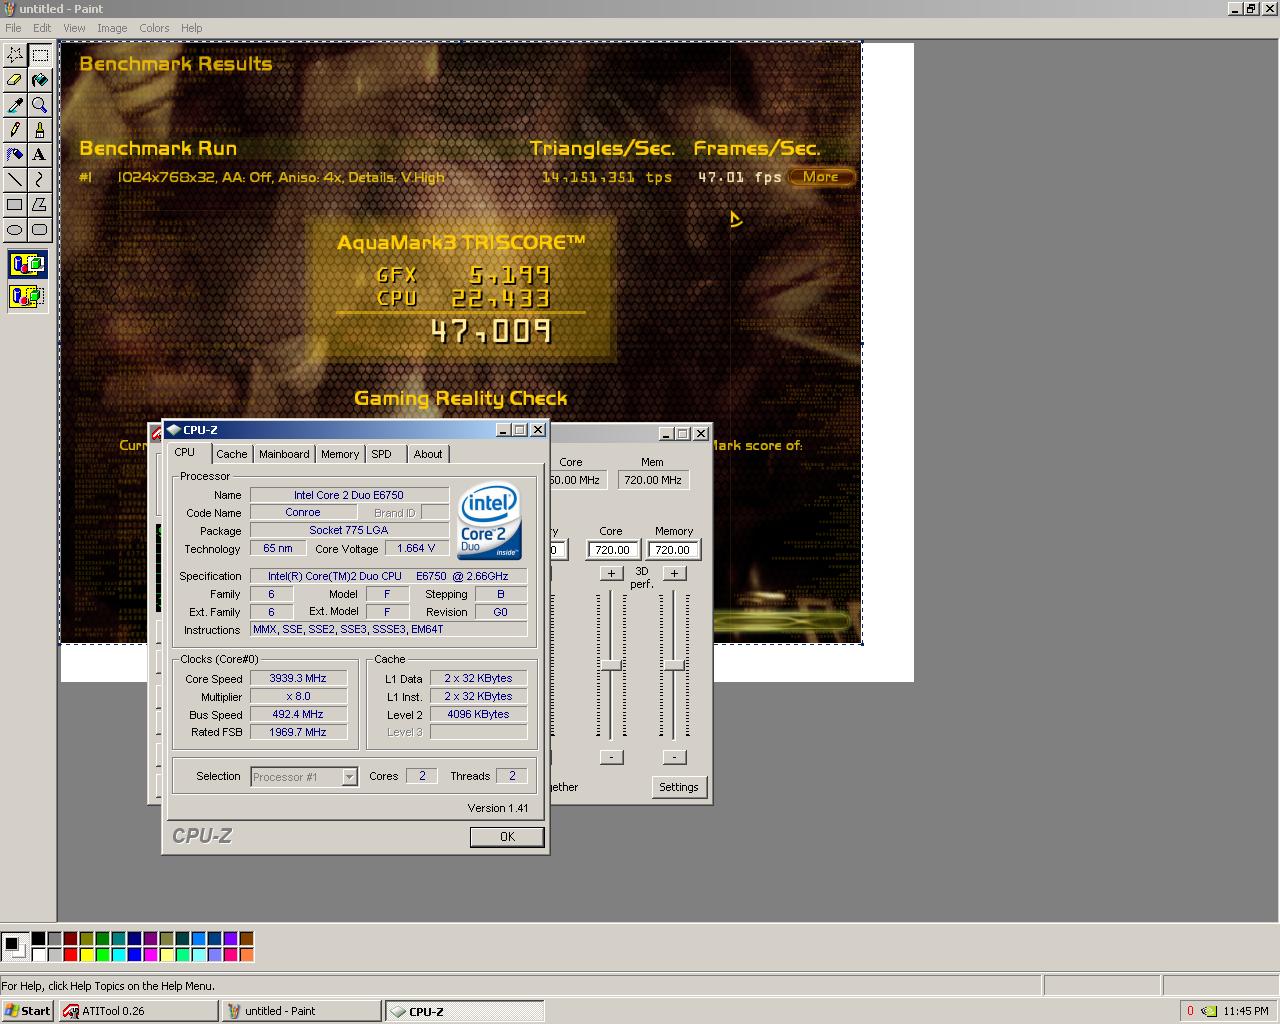
Task: Pick the Airbrush spray can tool
Action: pos(15,155)
